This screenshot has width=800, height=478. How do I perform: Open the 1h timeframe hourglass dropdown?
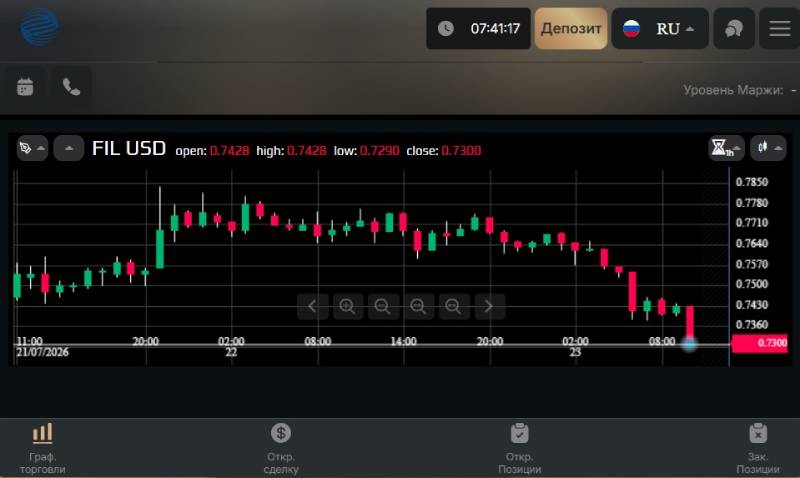pyautogui.click(x=727, y=148)
